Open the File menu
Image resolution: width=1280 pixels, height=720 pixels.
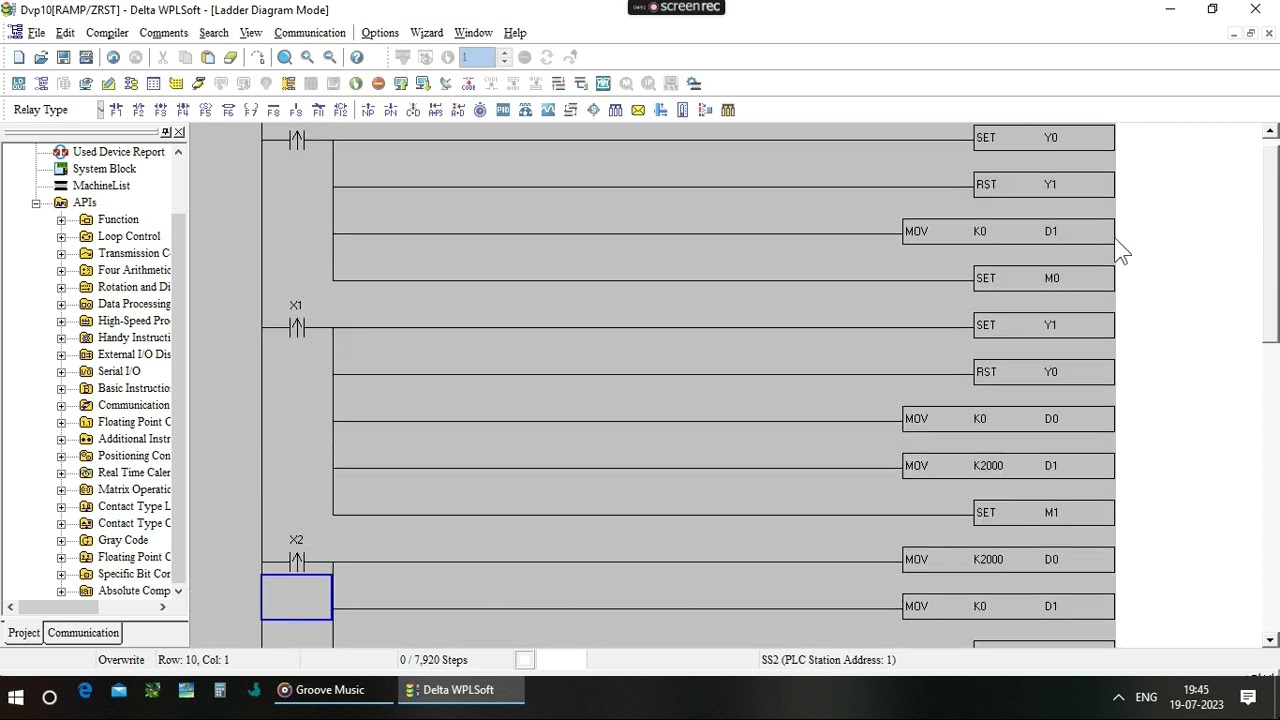pos(36,33)
